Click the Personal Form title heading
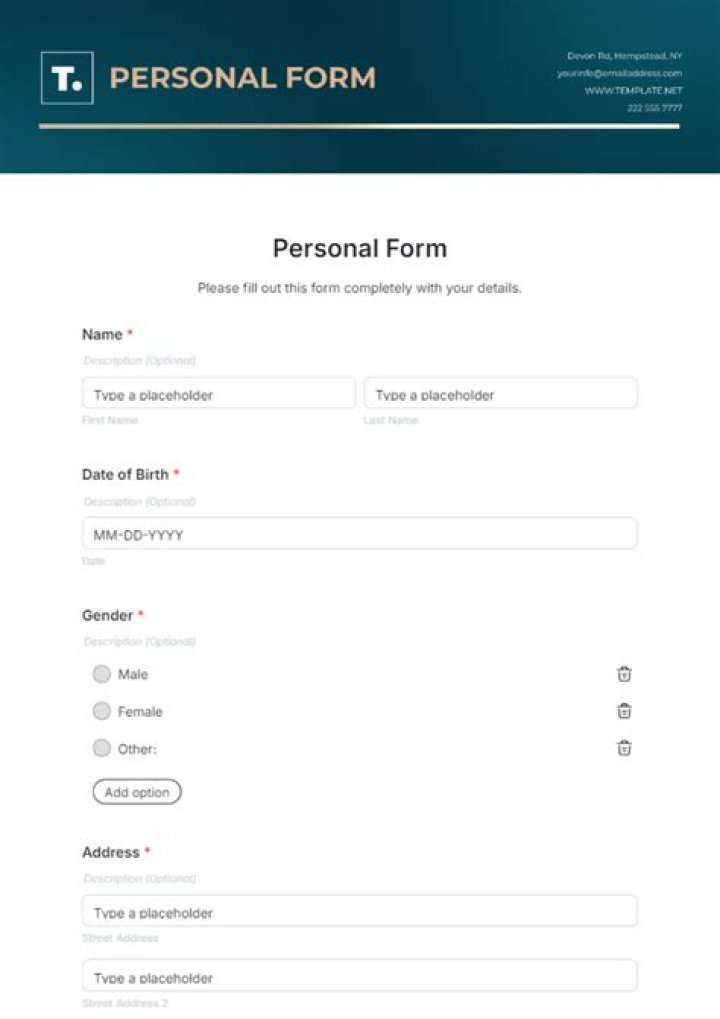This screenshot has height=1019, width=720. (359, 248)
